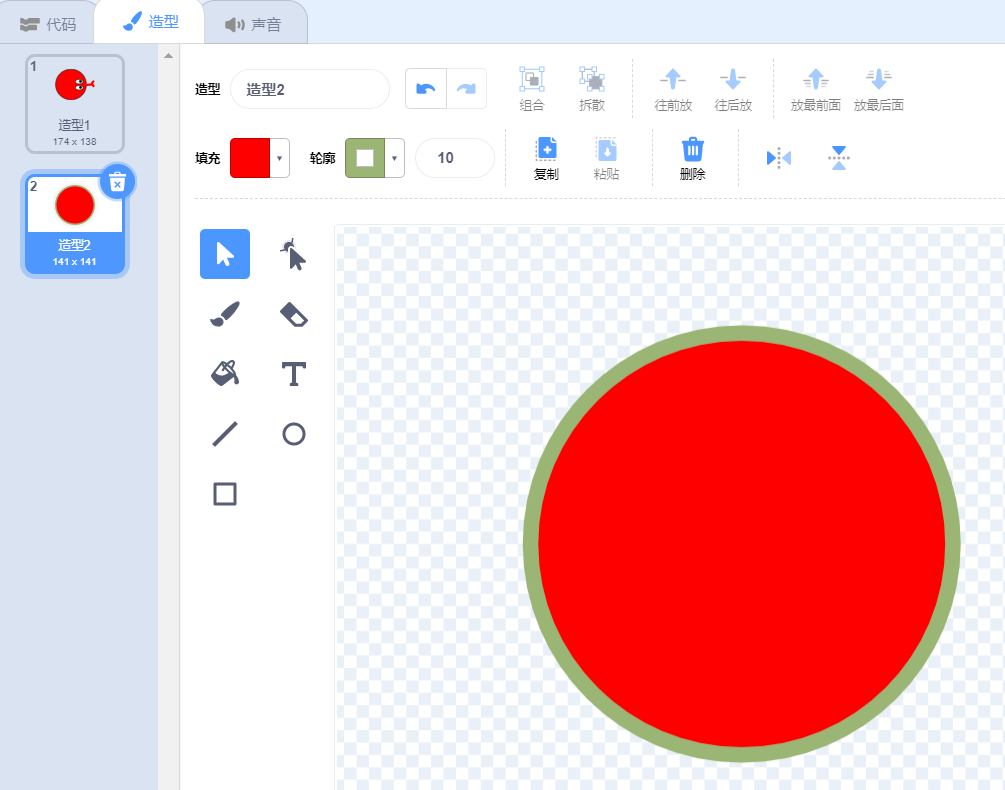Choose the Circle tool
Image resolution: width=1005 pixels, height=790 pixels.
click(294, 434)
